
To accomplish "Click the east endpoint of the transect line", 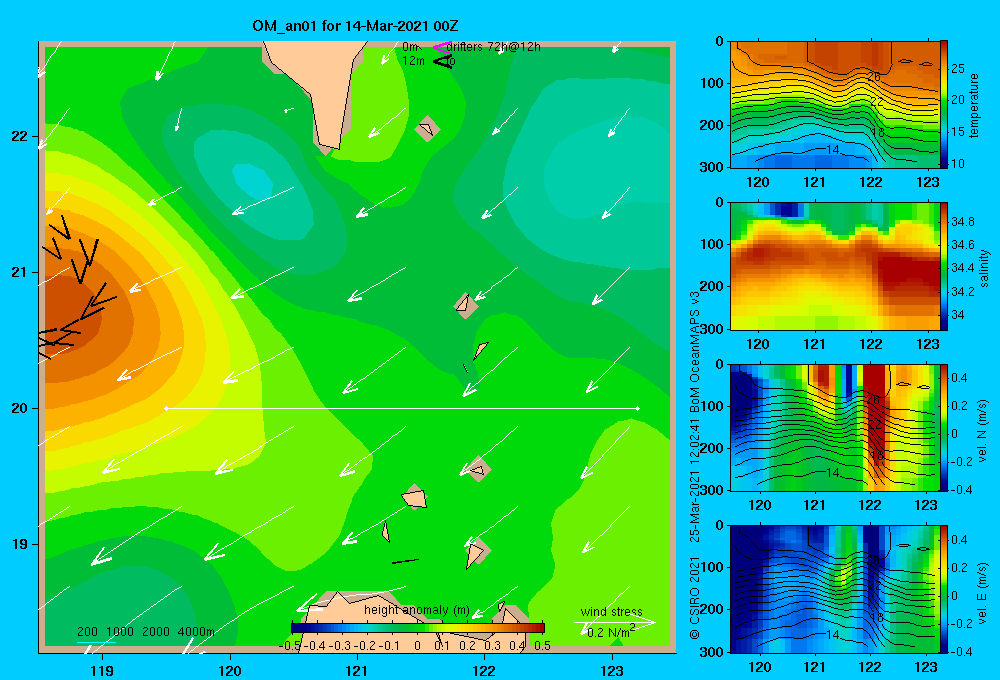I will pyautogui.click(x=638, y=408).
